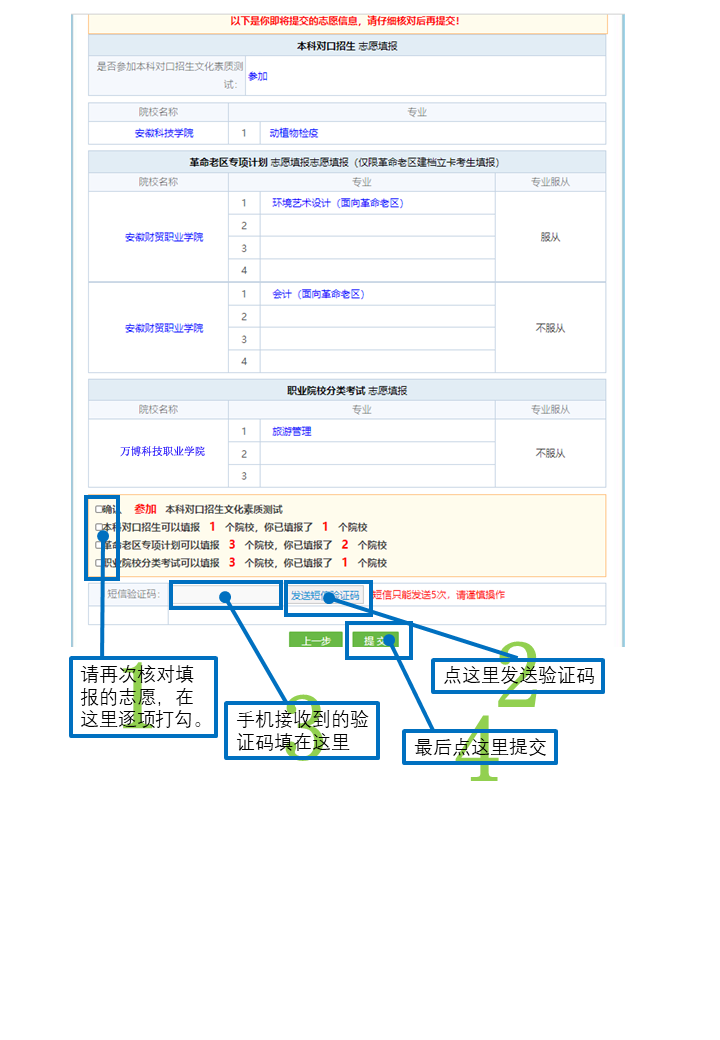Click the 万博科技职业学院 school link

click(x=162, y=452)
